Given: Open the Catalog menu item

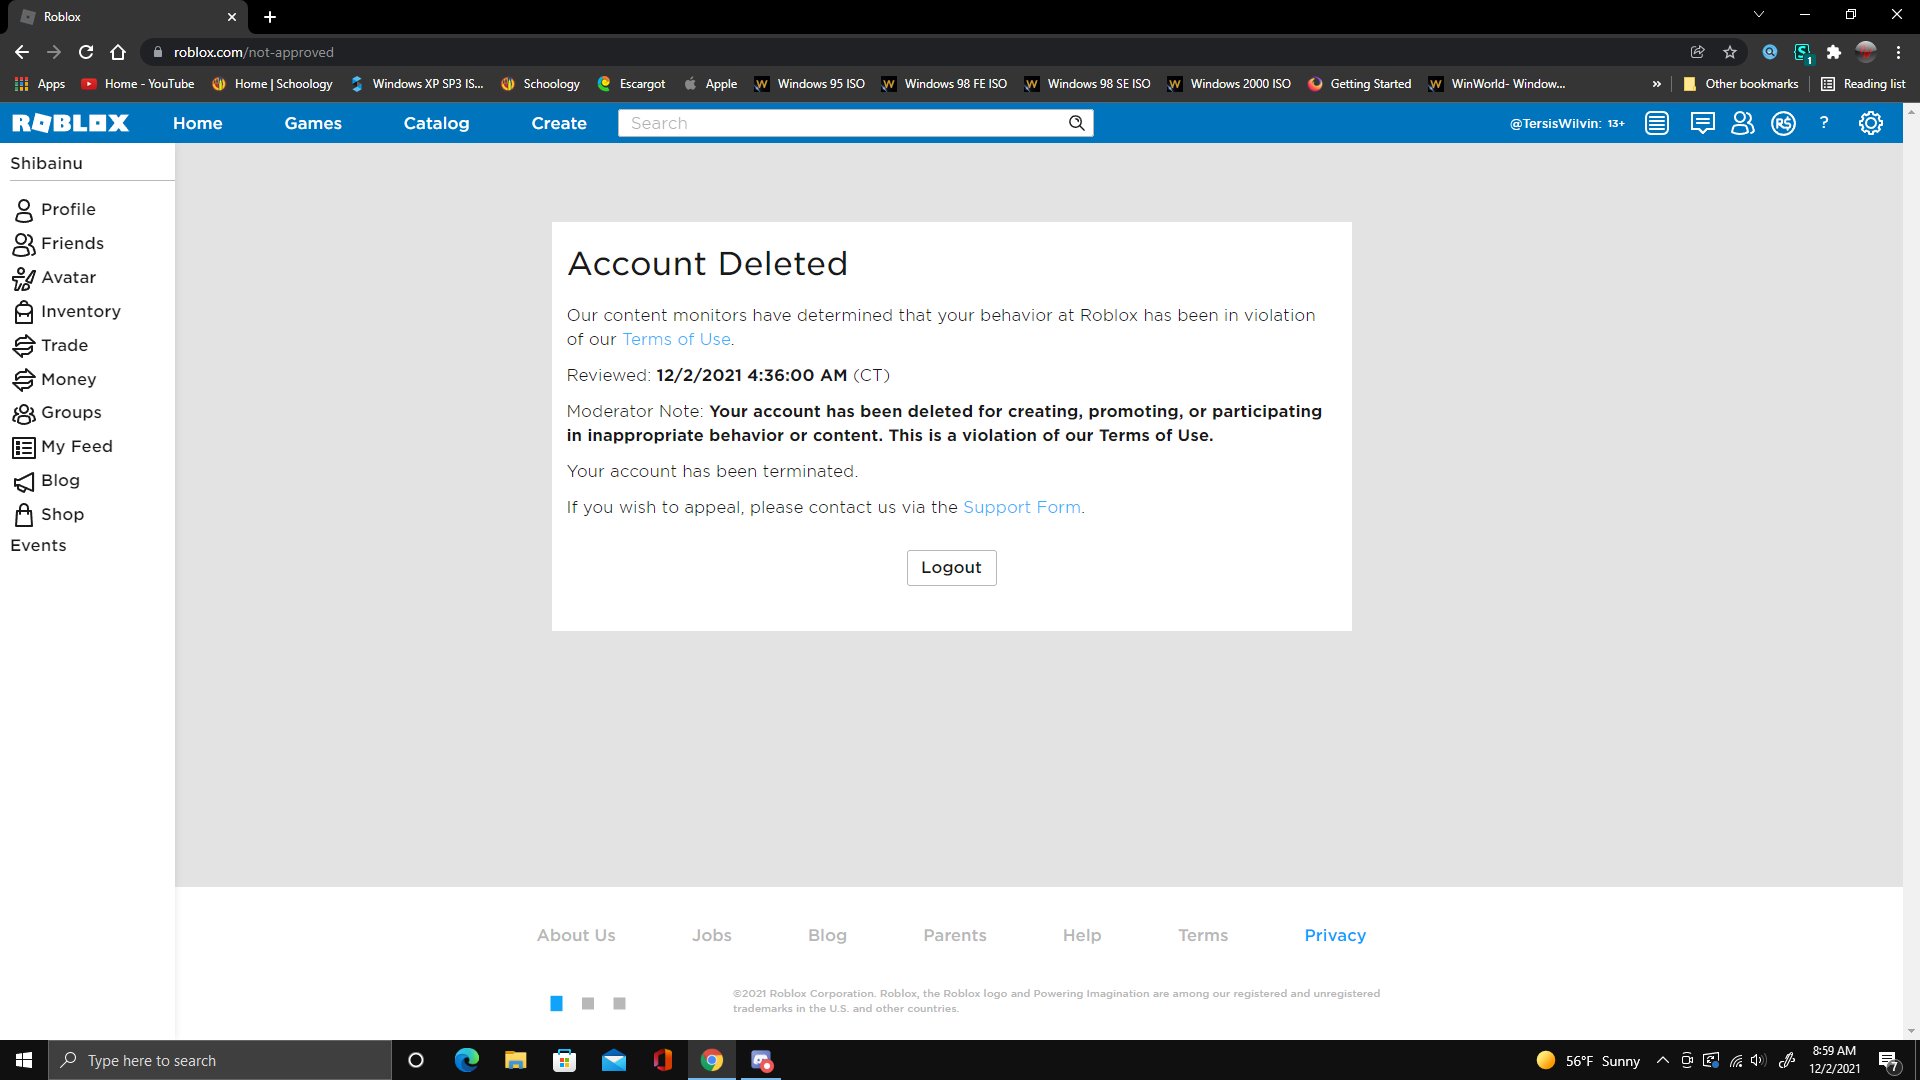Looking at the screenshot, I should coord(436,123).
